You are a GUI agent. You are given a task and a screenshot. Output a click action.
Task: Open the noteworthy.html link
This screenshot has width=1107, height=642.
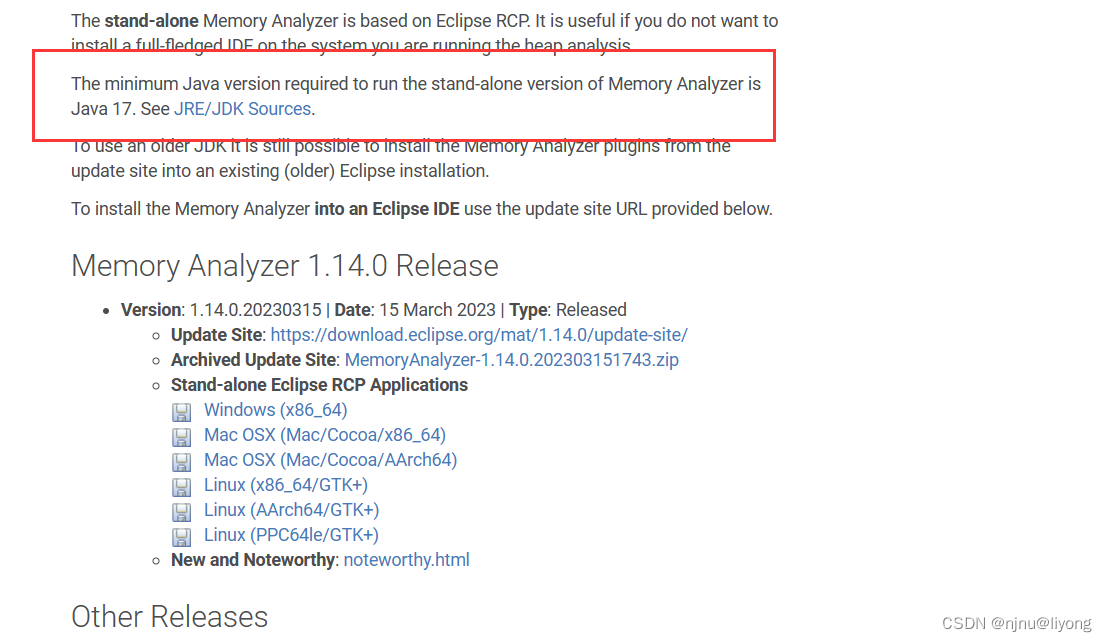pos(406,559)
